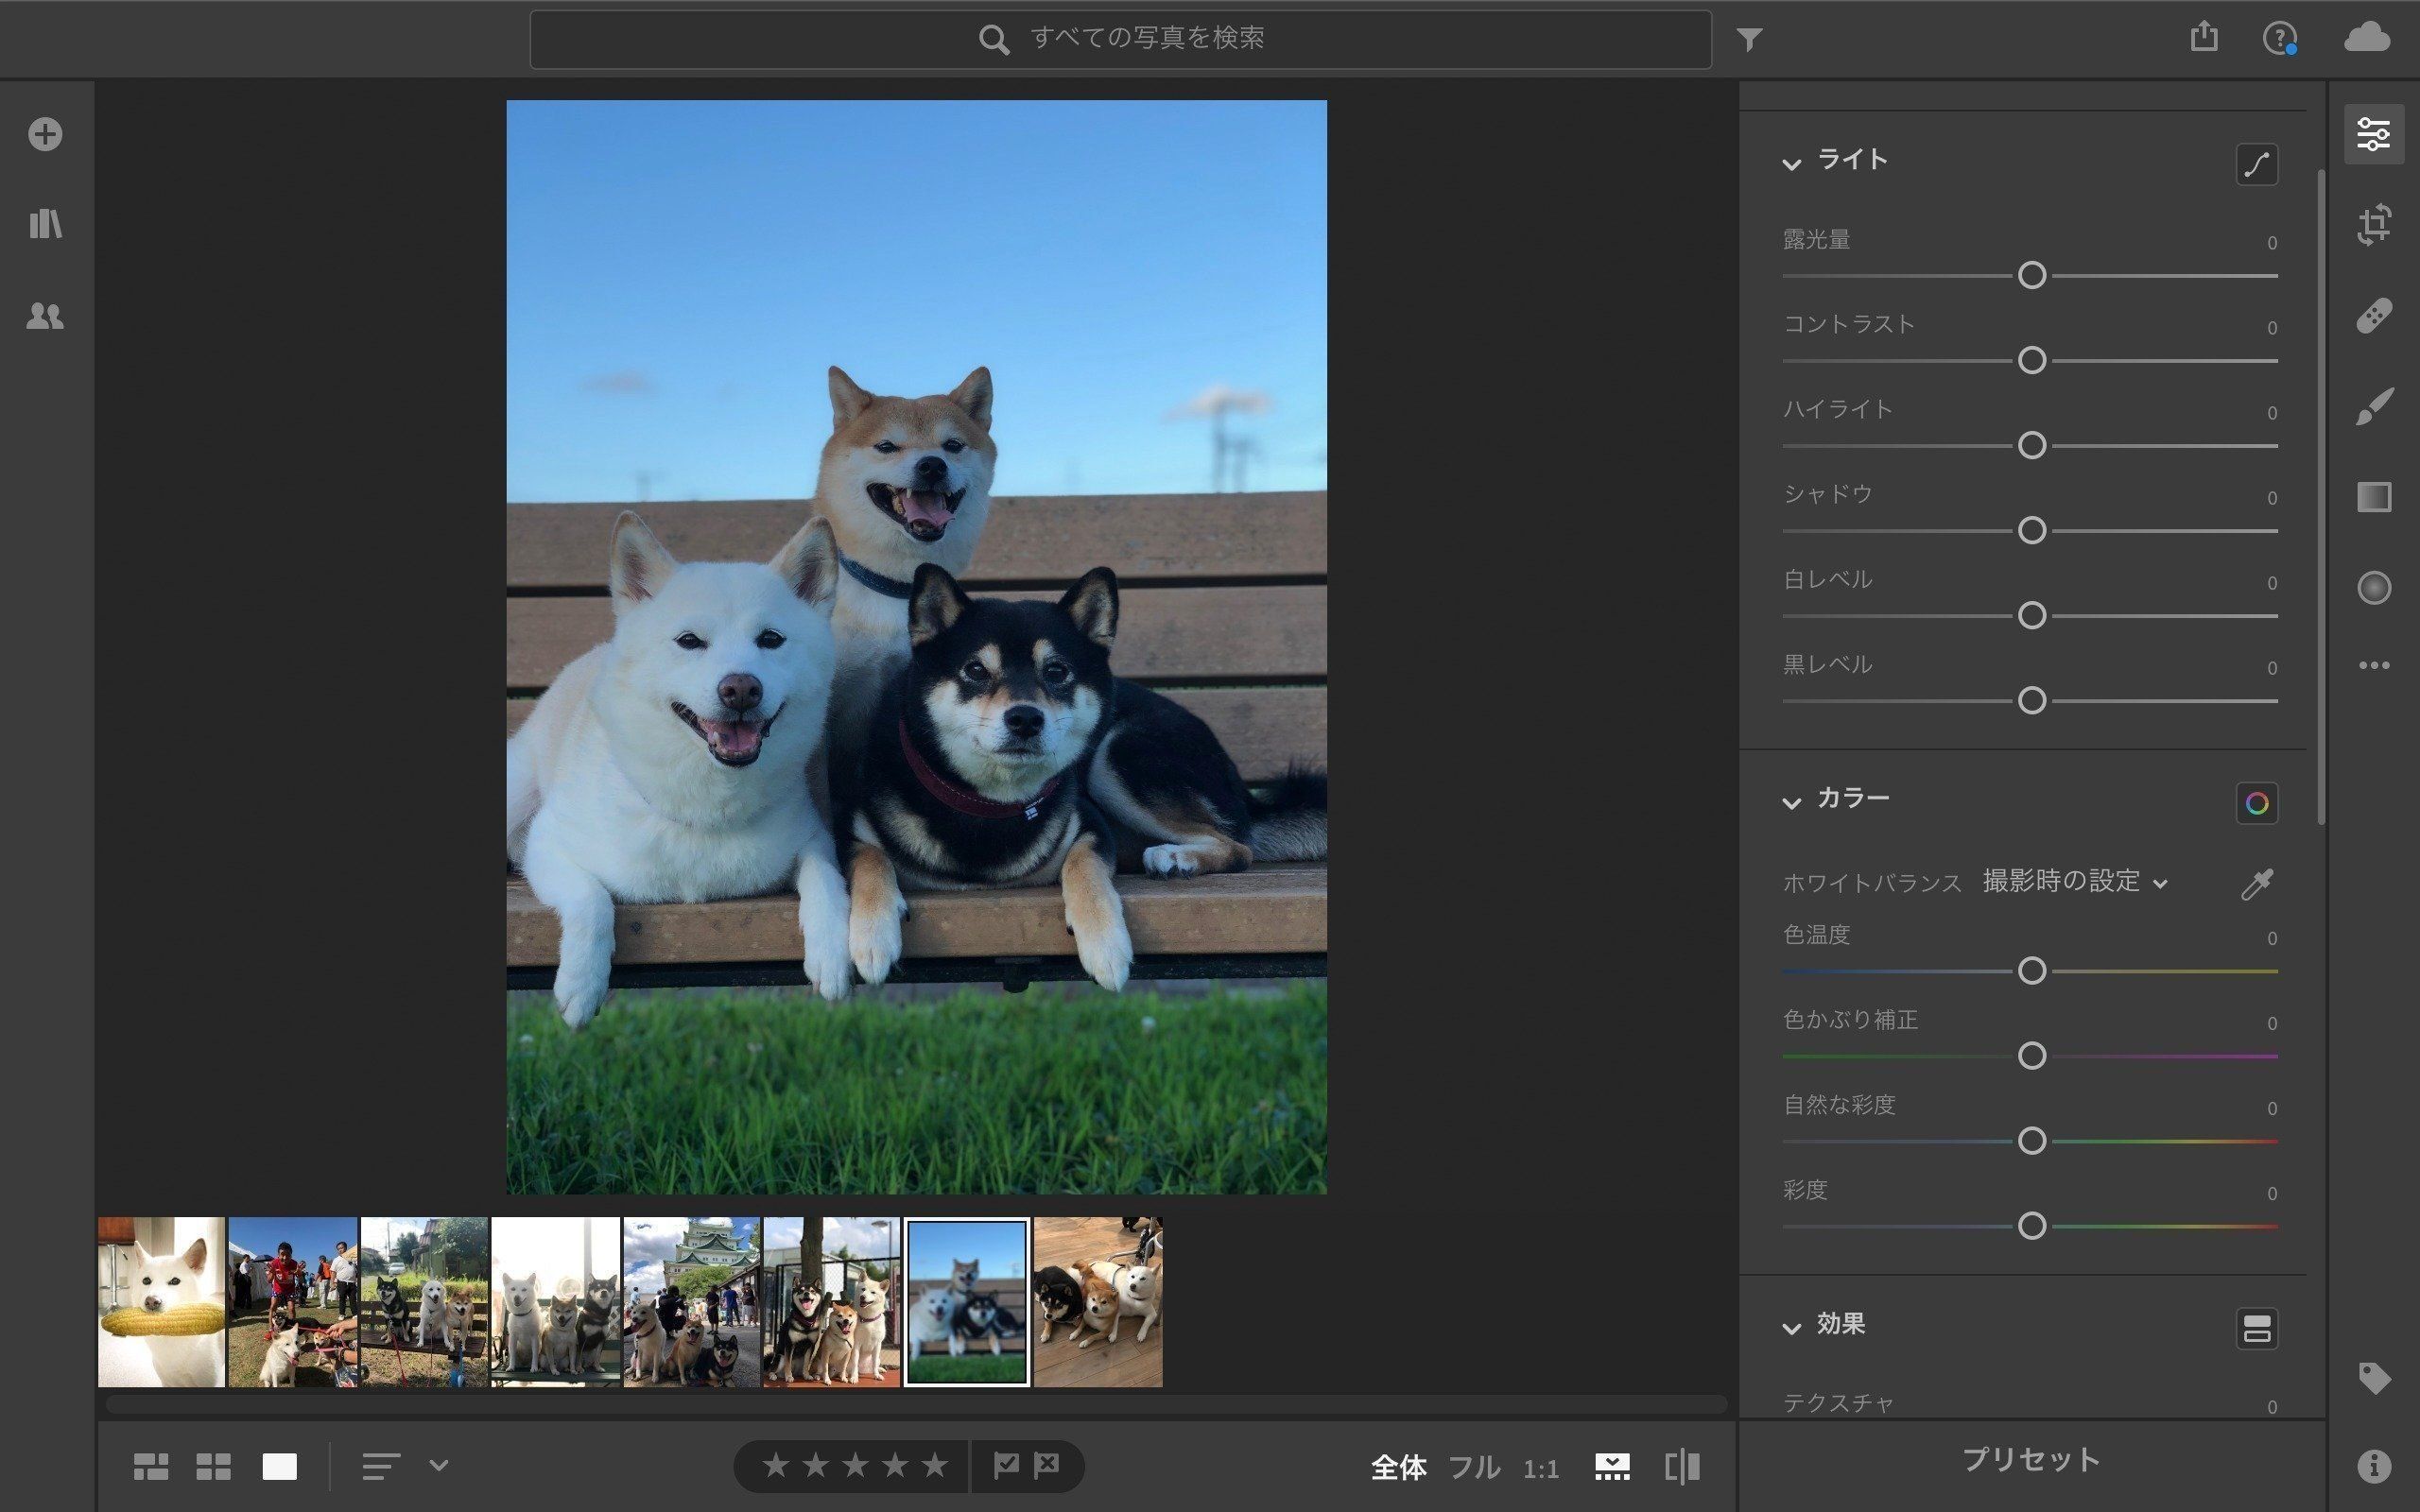Viewport: 2420px width, 1512px height.
Task: Open the 撮影時の設定 white balance dropdown
Action: [x=2073, y=882]
